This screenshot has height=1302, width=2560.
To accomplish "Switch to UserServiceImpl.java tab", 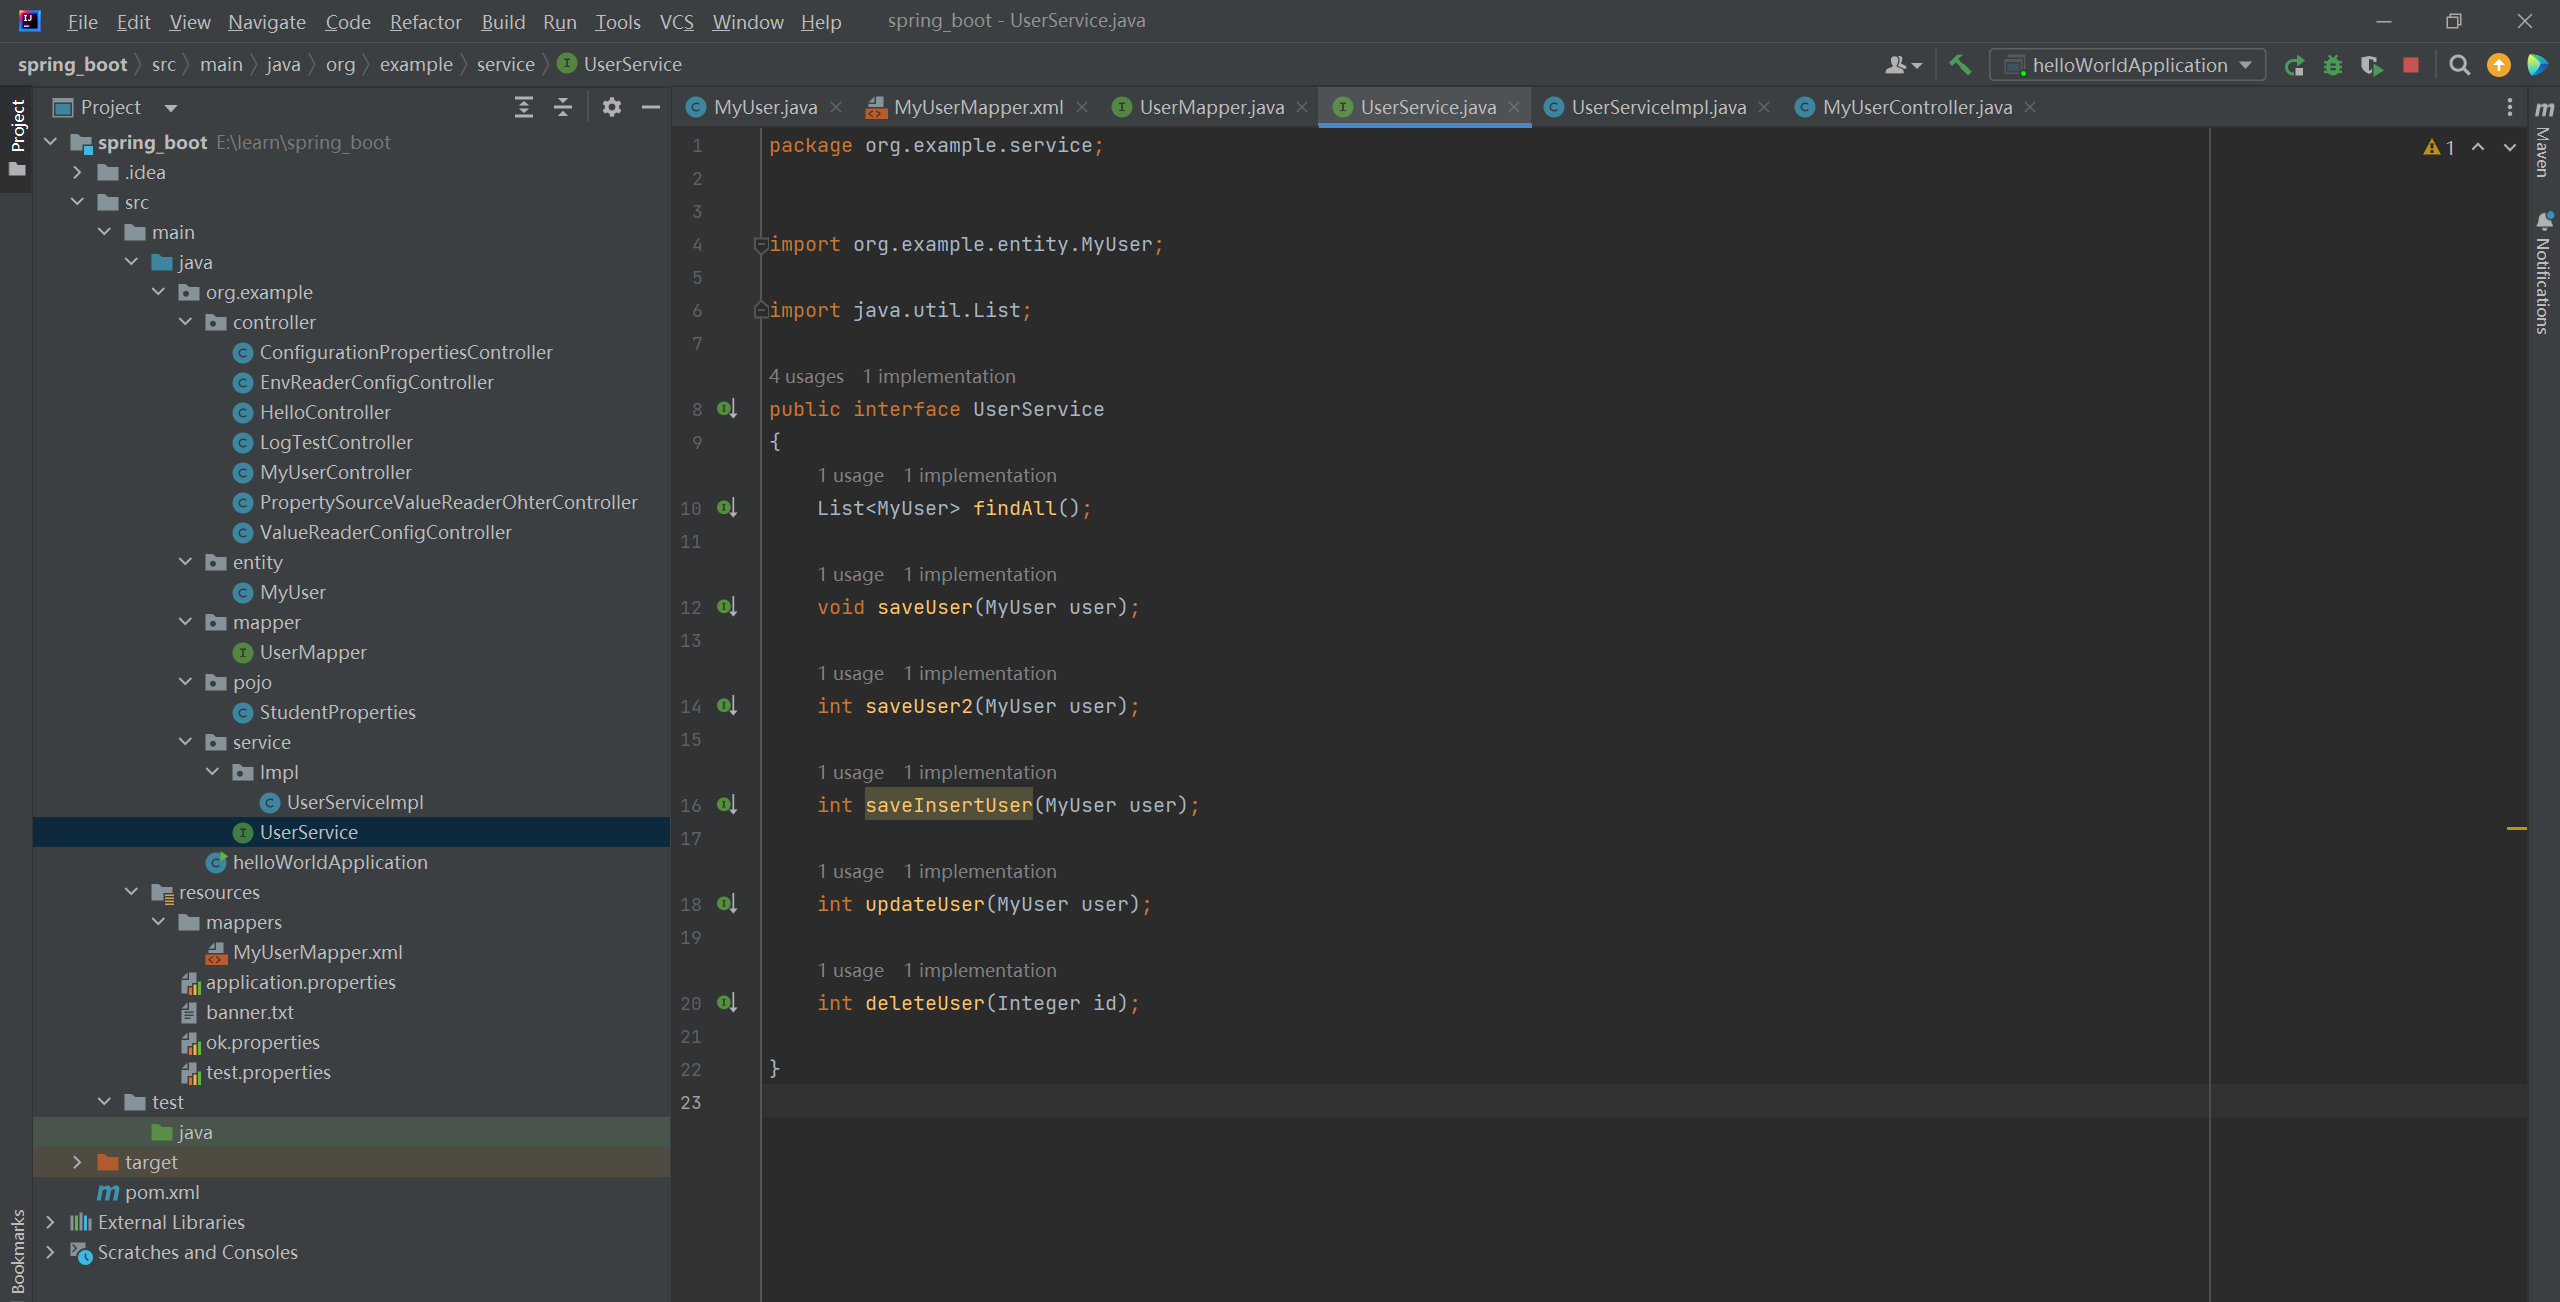I will 1657,107.
